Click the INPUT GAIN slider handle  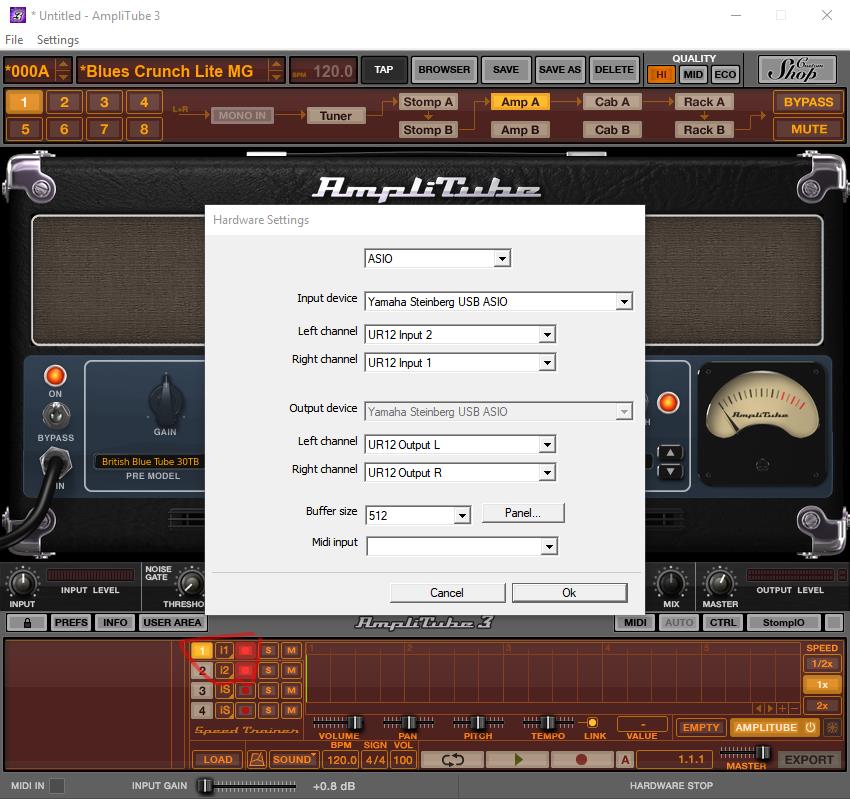tap(205, 785)
